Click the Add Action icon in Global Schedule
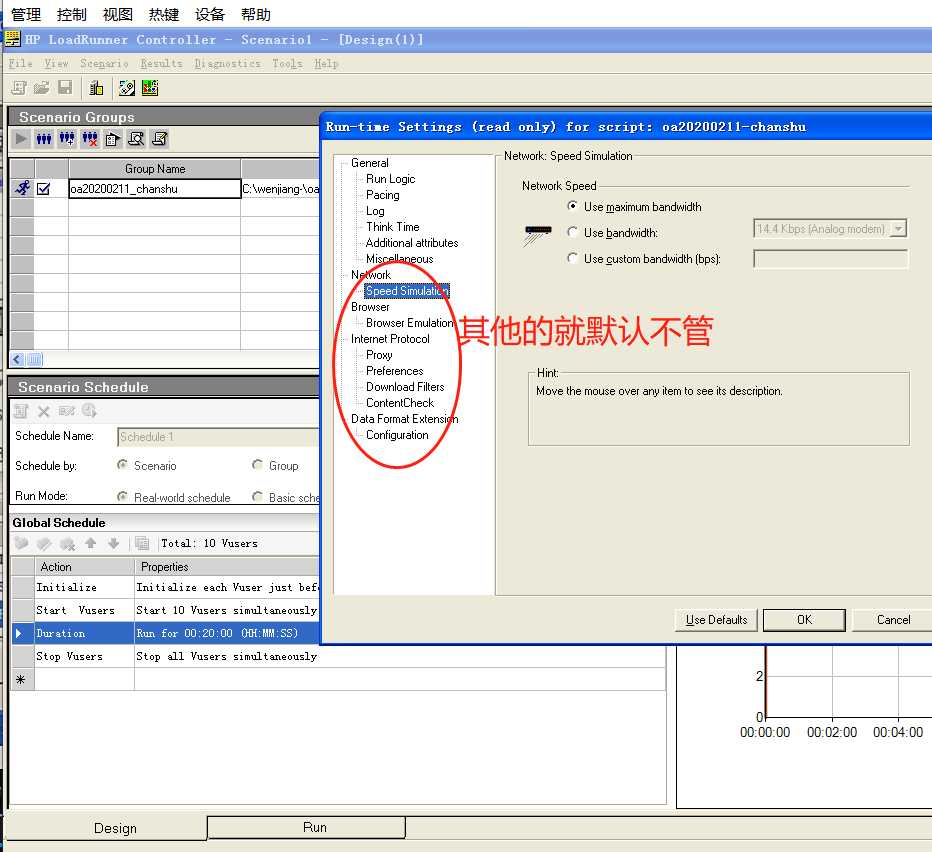 click(21, 543)
